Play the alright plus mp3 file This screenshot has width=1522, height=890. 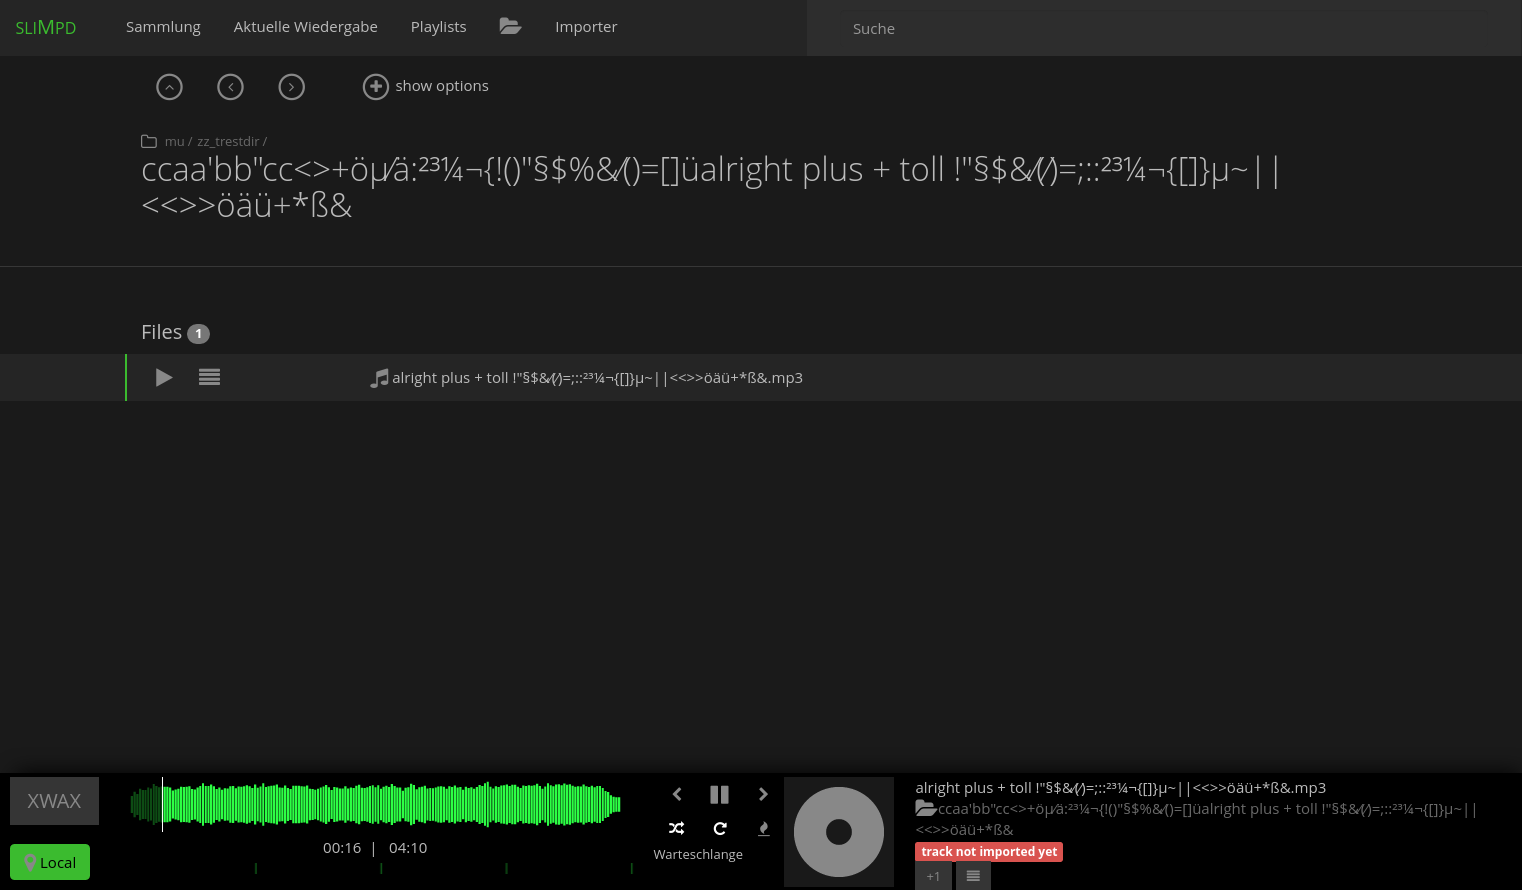(x=164, y=378)
